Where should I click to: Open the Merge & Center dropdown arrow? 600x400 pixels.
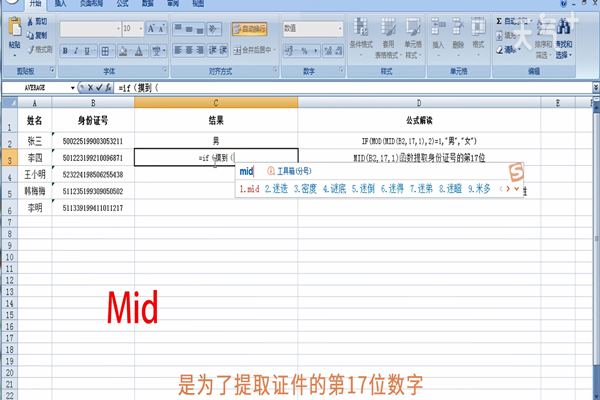(x=275, y=50)
